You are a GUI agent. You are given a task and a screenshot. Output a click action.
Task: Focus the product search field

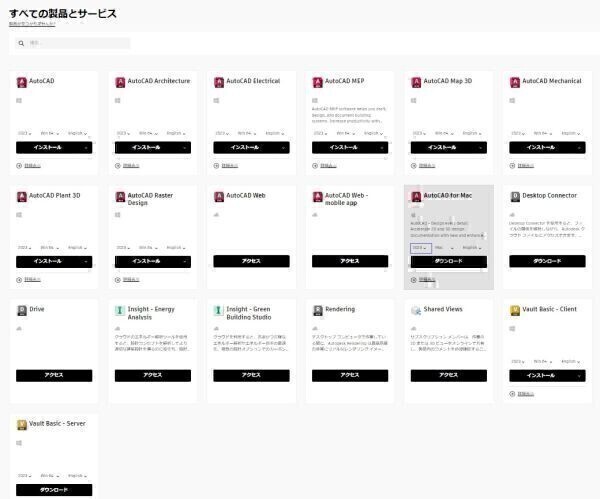(x=73, y=43)
